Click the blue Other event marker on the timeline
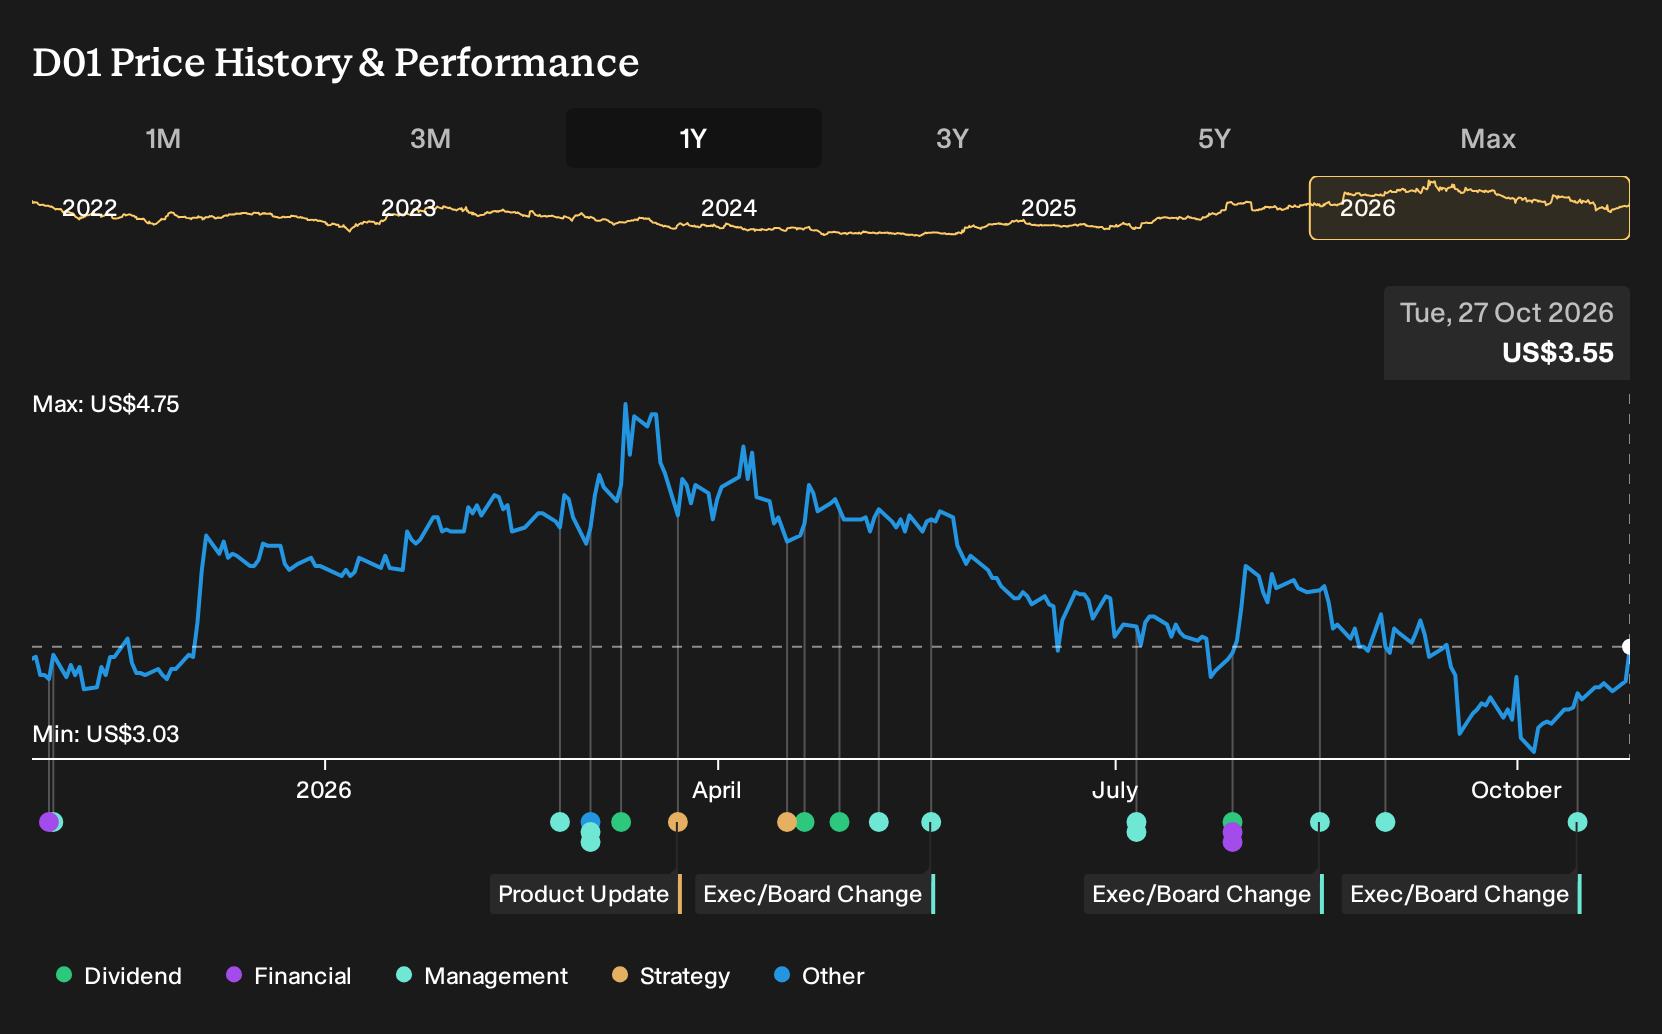 (590, 821)
